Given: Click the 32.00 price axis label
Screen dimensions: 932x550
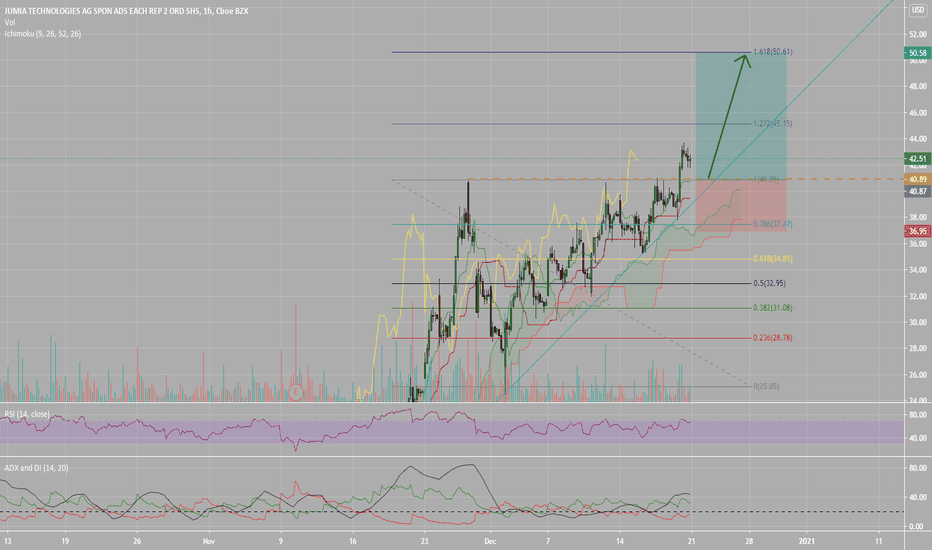Looking at the screenshot, I should tap(917, 296).
